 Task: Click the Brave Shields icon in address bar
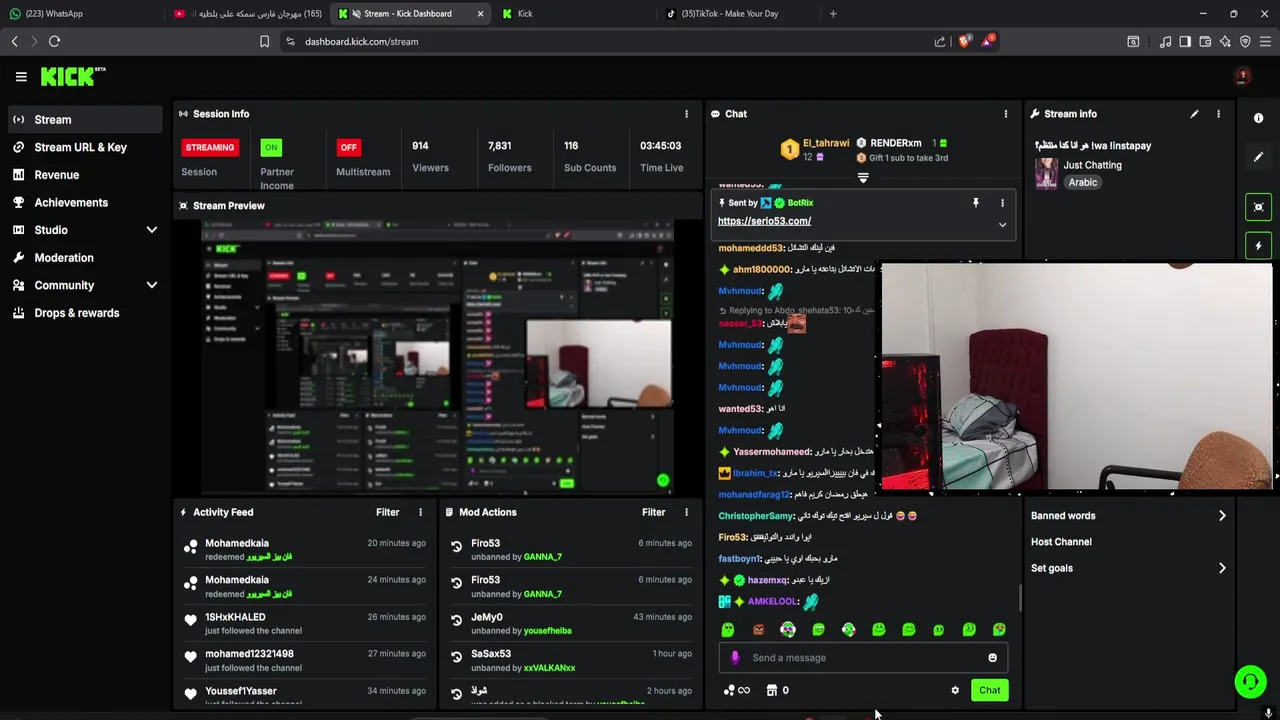[964, 41]
